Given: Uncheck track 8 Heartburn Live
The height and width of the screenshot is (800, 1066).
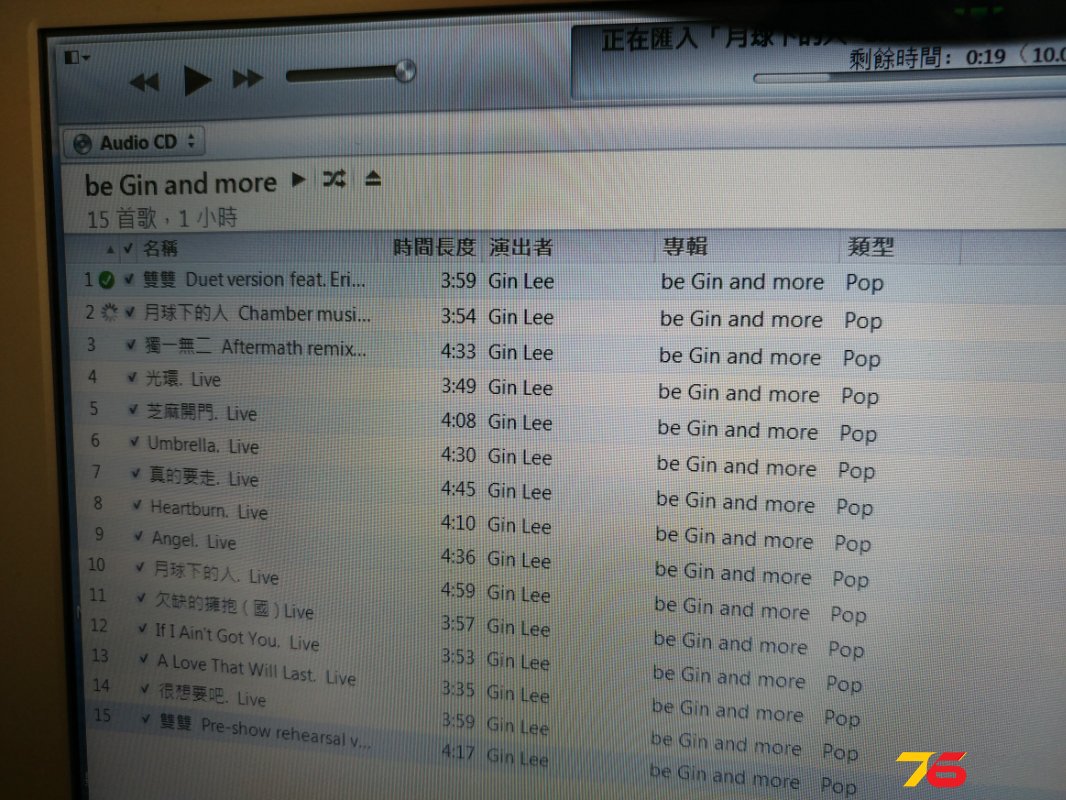Looking at the screenshot, I should tap(137, 504).
